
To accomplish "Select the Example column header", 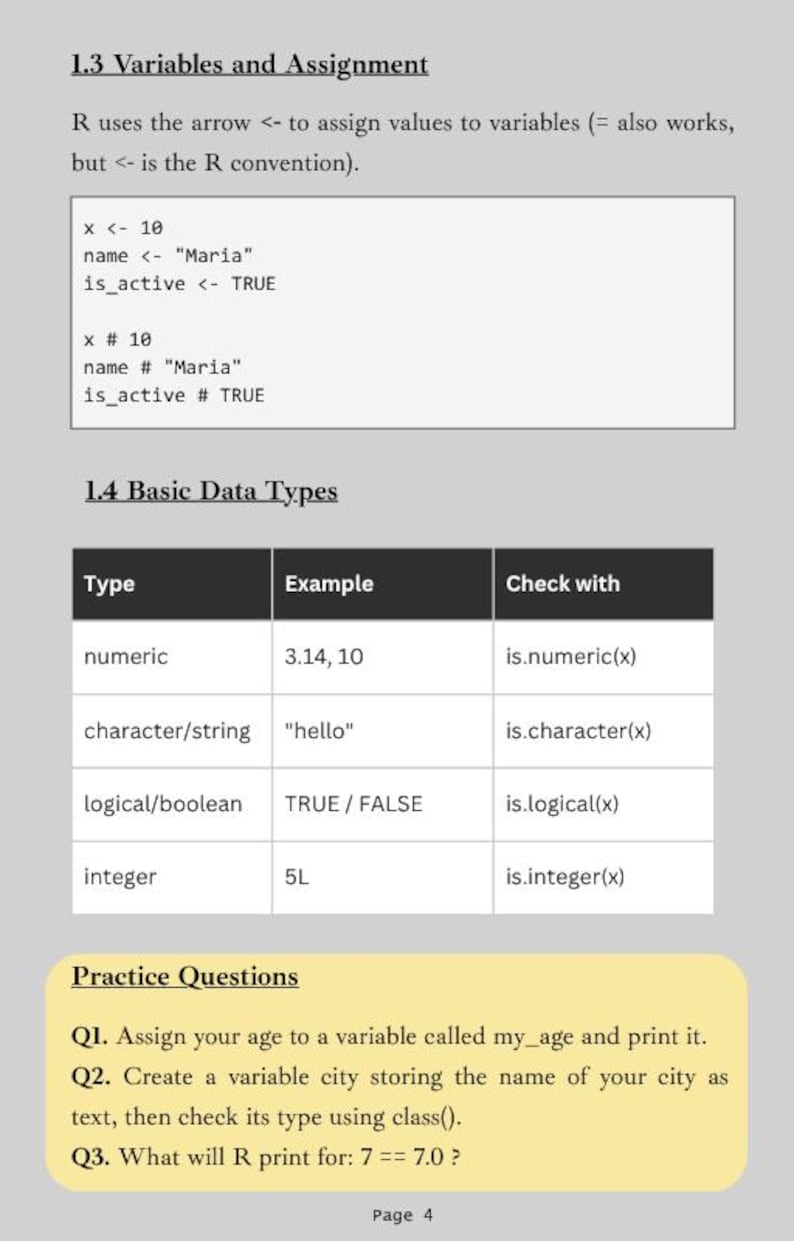I will tap(382, 584).
